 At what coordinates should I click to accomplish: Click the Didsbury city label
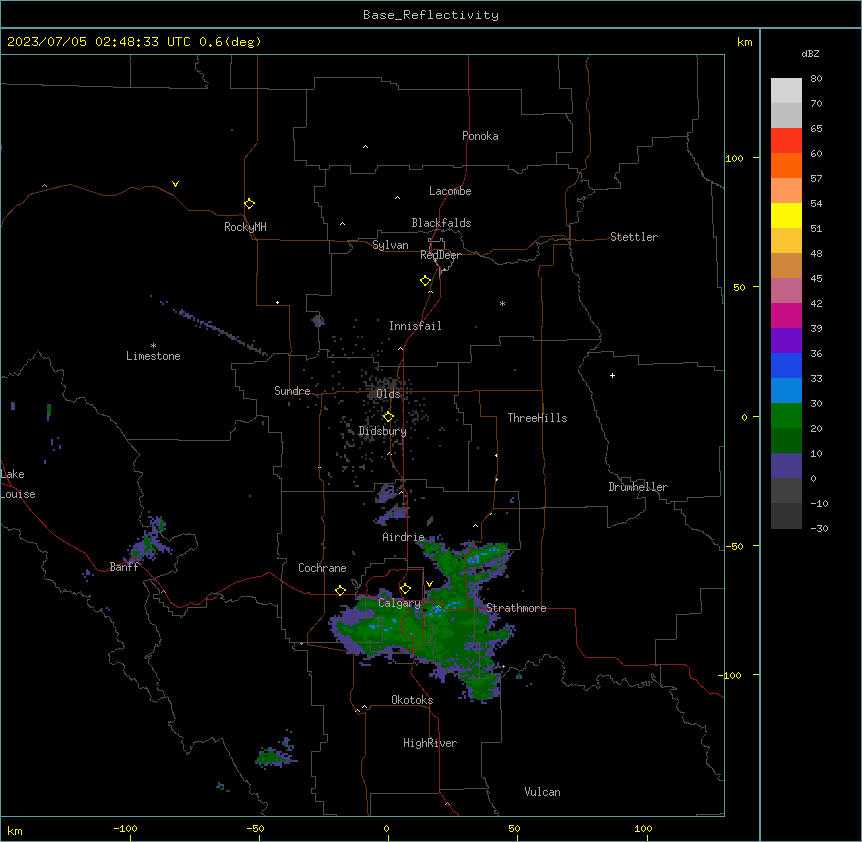[x=382, y=431]
